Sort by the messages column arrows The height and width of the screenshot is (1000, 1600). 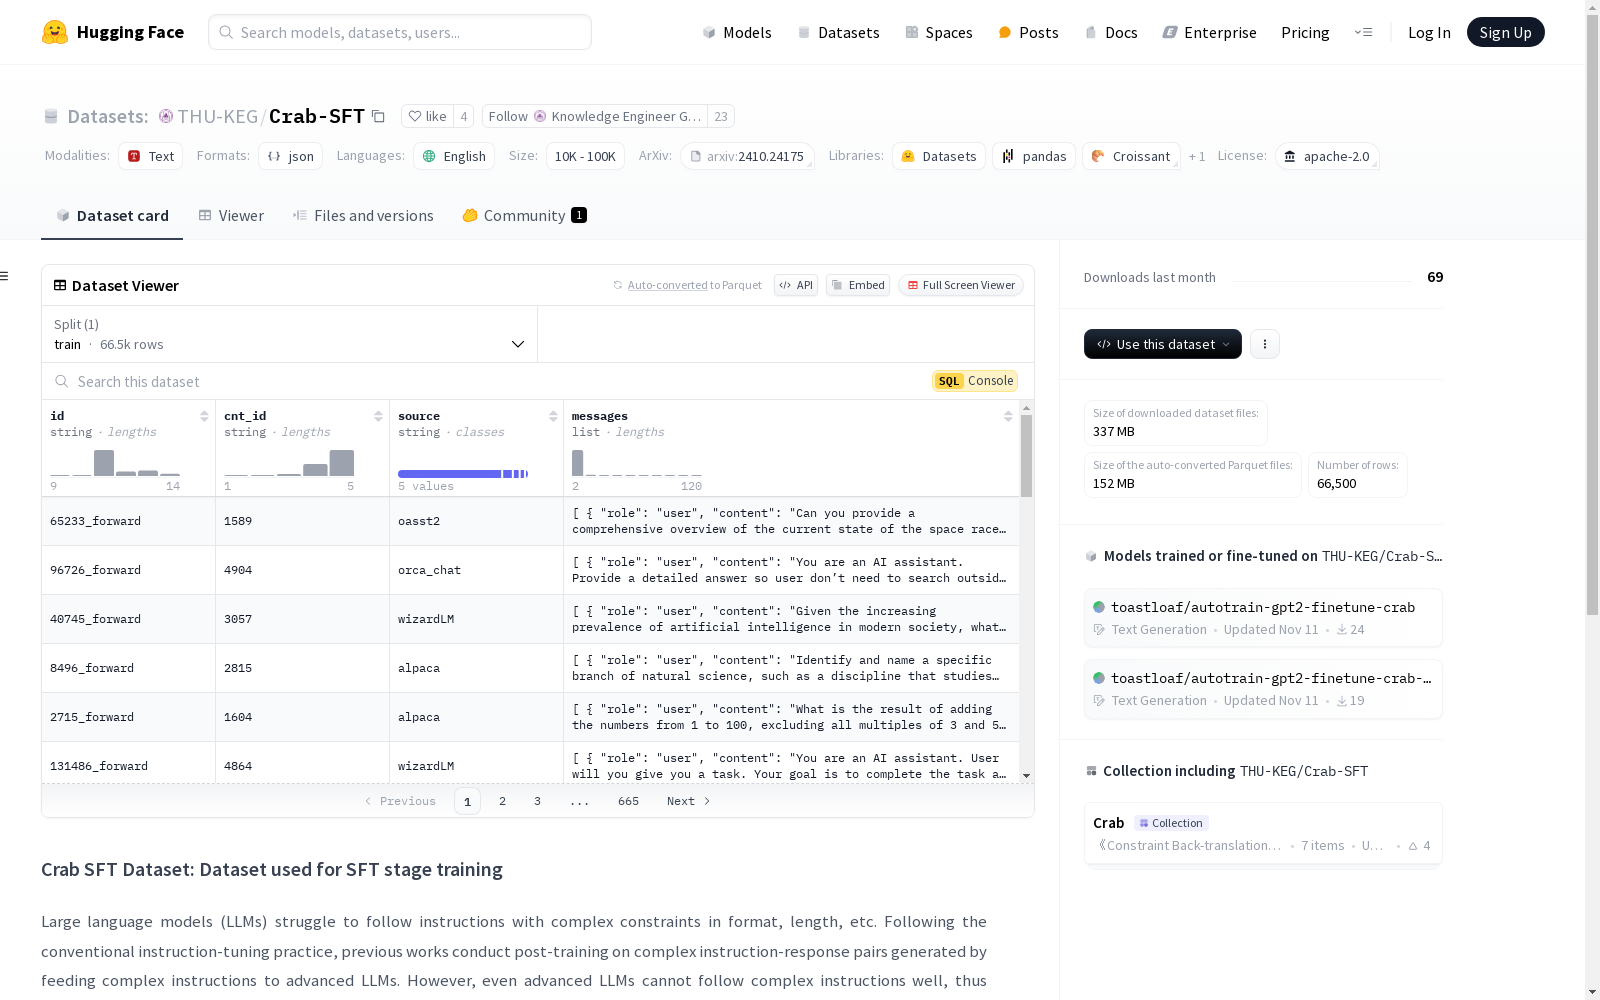click(1008, 416)
